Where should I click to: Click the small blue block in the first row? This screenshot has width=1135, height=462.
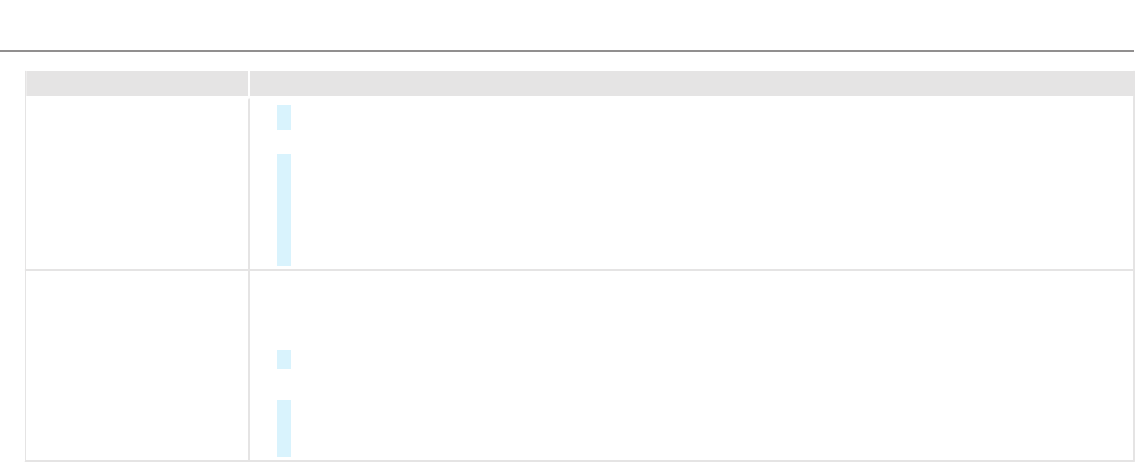click(284, 117)
